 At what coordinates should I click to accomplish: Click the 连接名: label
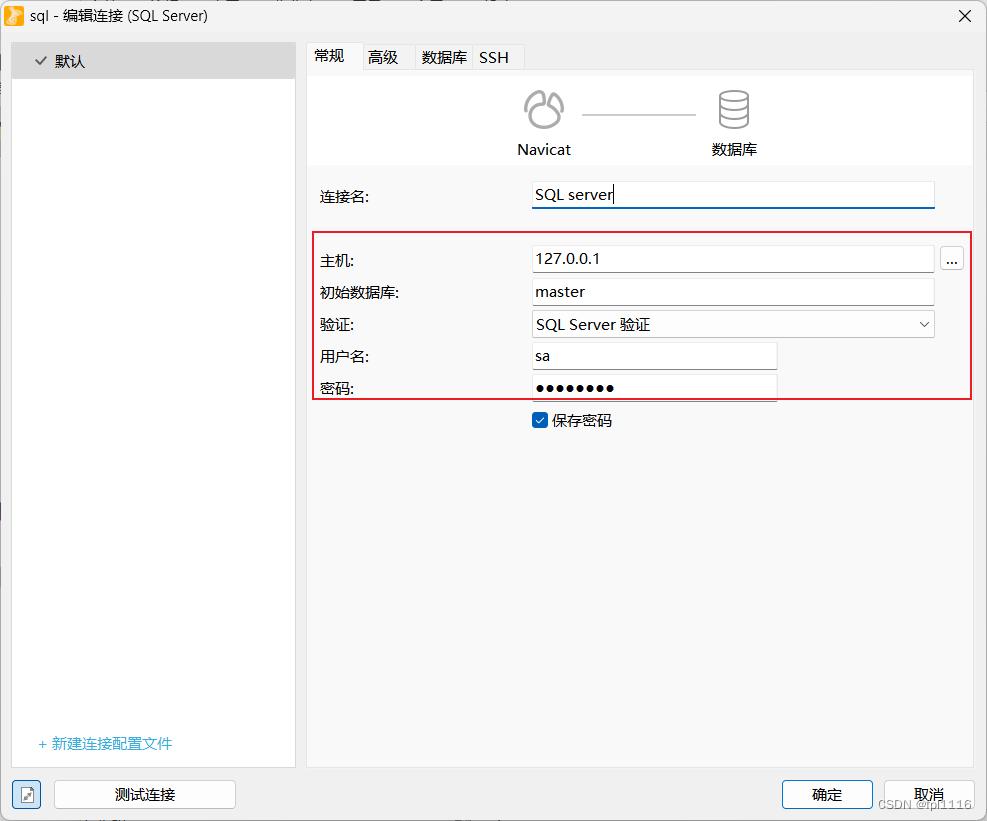344,196
